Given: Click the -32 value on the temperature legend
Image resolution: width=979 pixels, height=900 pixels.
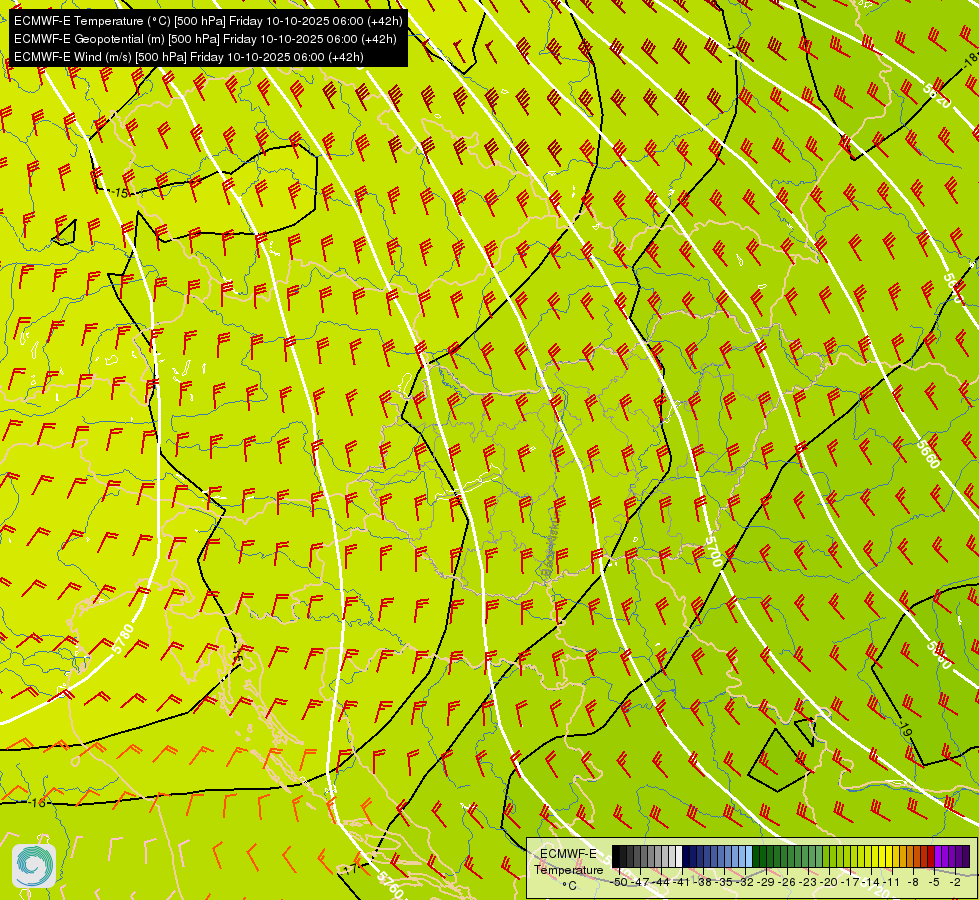Looking at the screenshot, I should (745, 882).
